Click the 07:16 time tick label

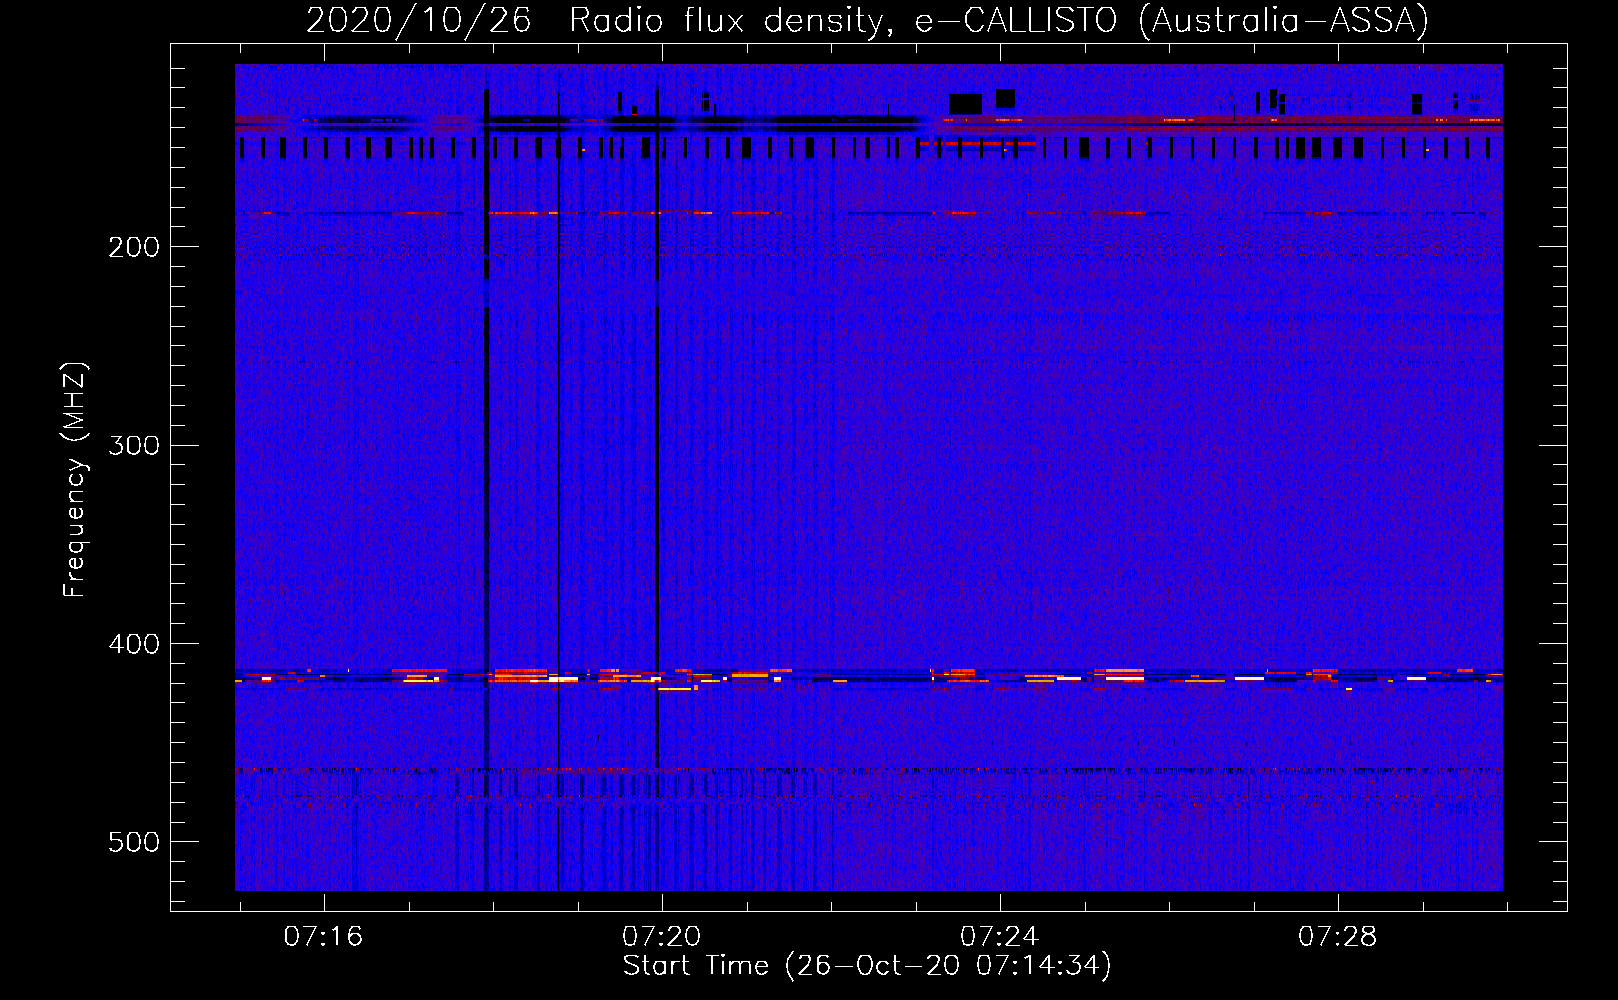[x=323, y=937]
